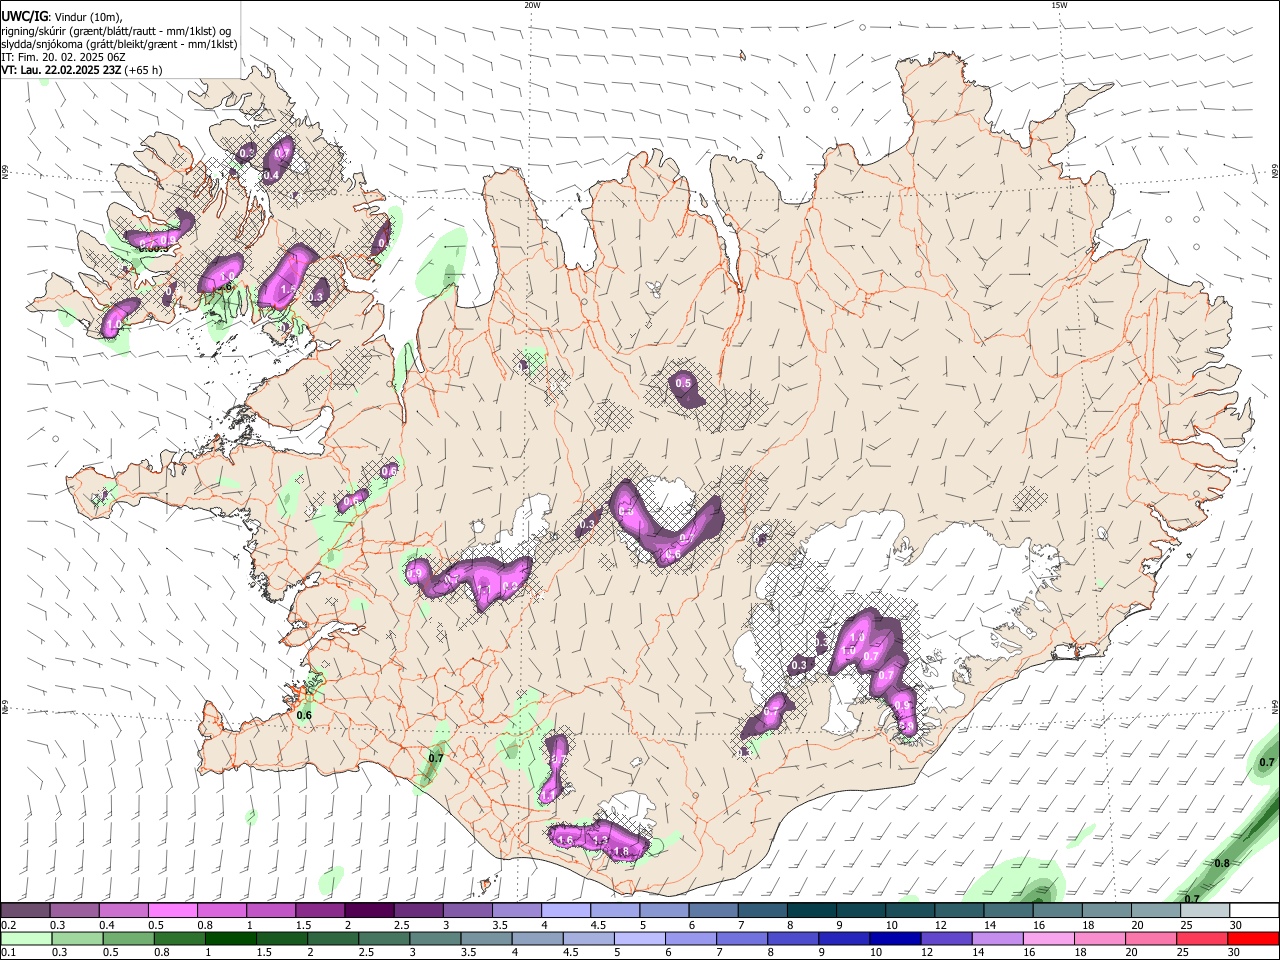The height and width of the screenshot is (960, 1280).
Task: Click the '0.4' value in the northern Westfjords
Action: tap(271, 176)
